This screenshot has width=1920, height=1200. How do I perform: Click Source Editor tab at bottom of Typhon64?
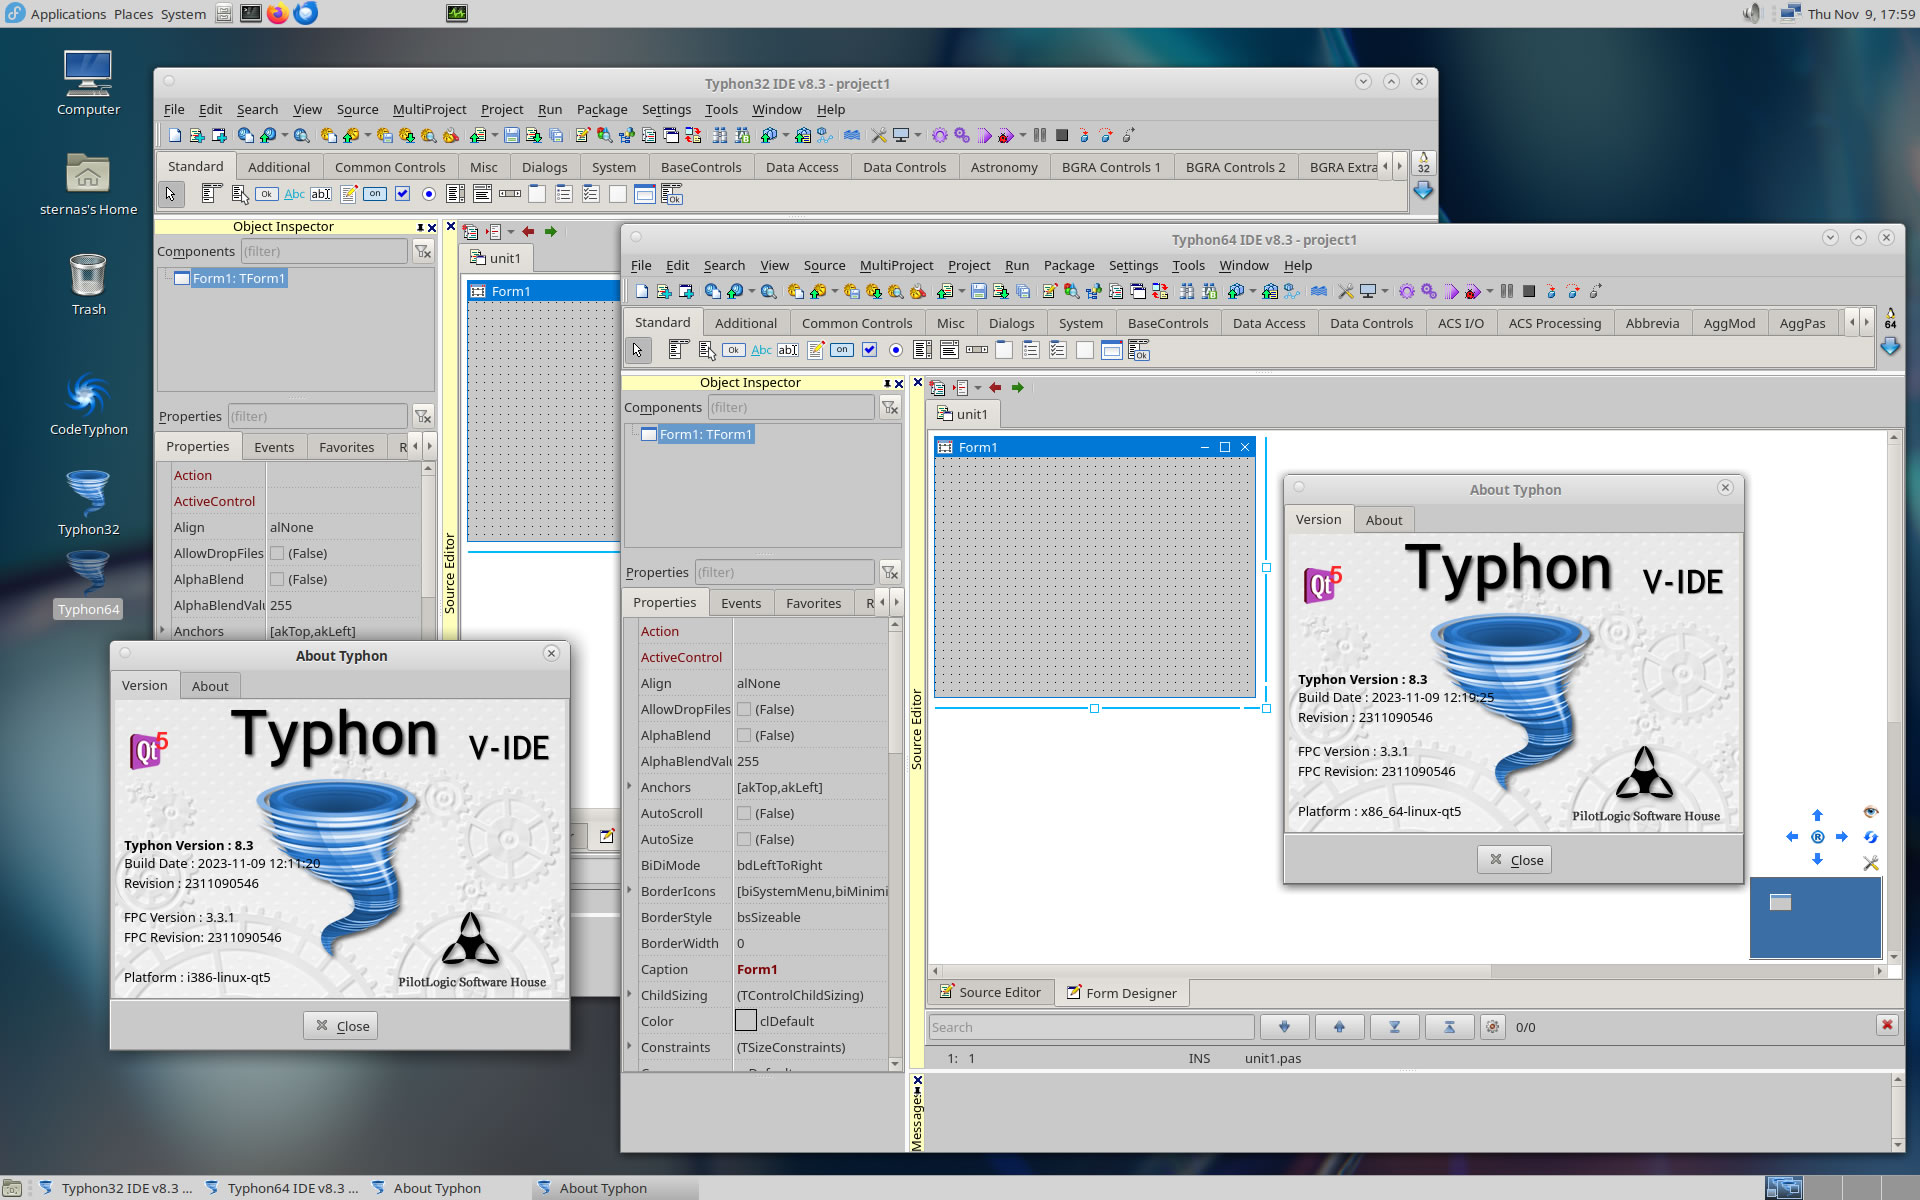point(990,992)
